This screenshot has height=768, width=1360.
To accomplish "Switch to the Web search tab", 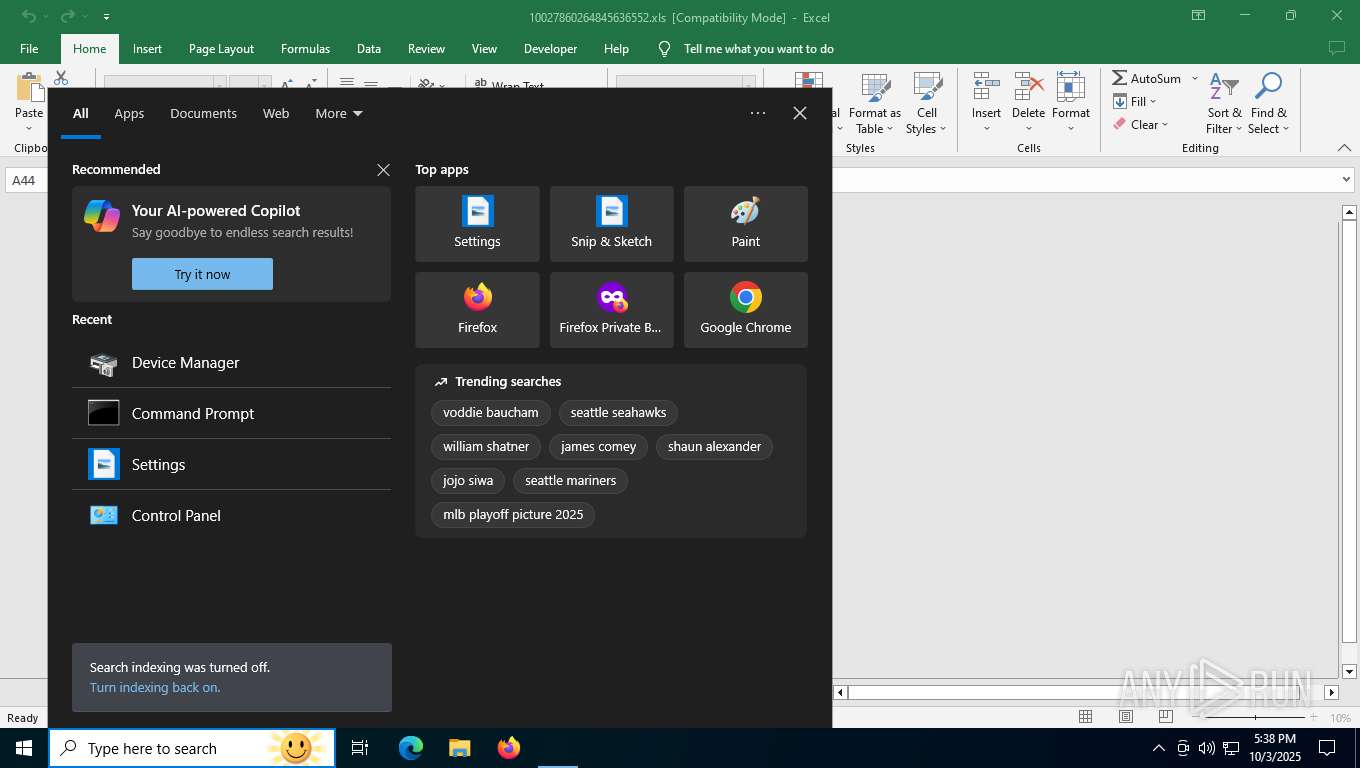I will 276,113.
